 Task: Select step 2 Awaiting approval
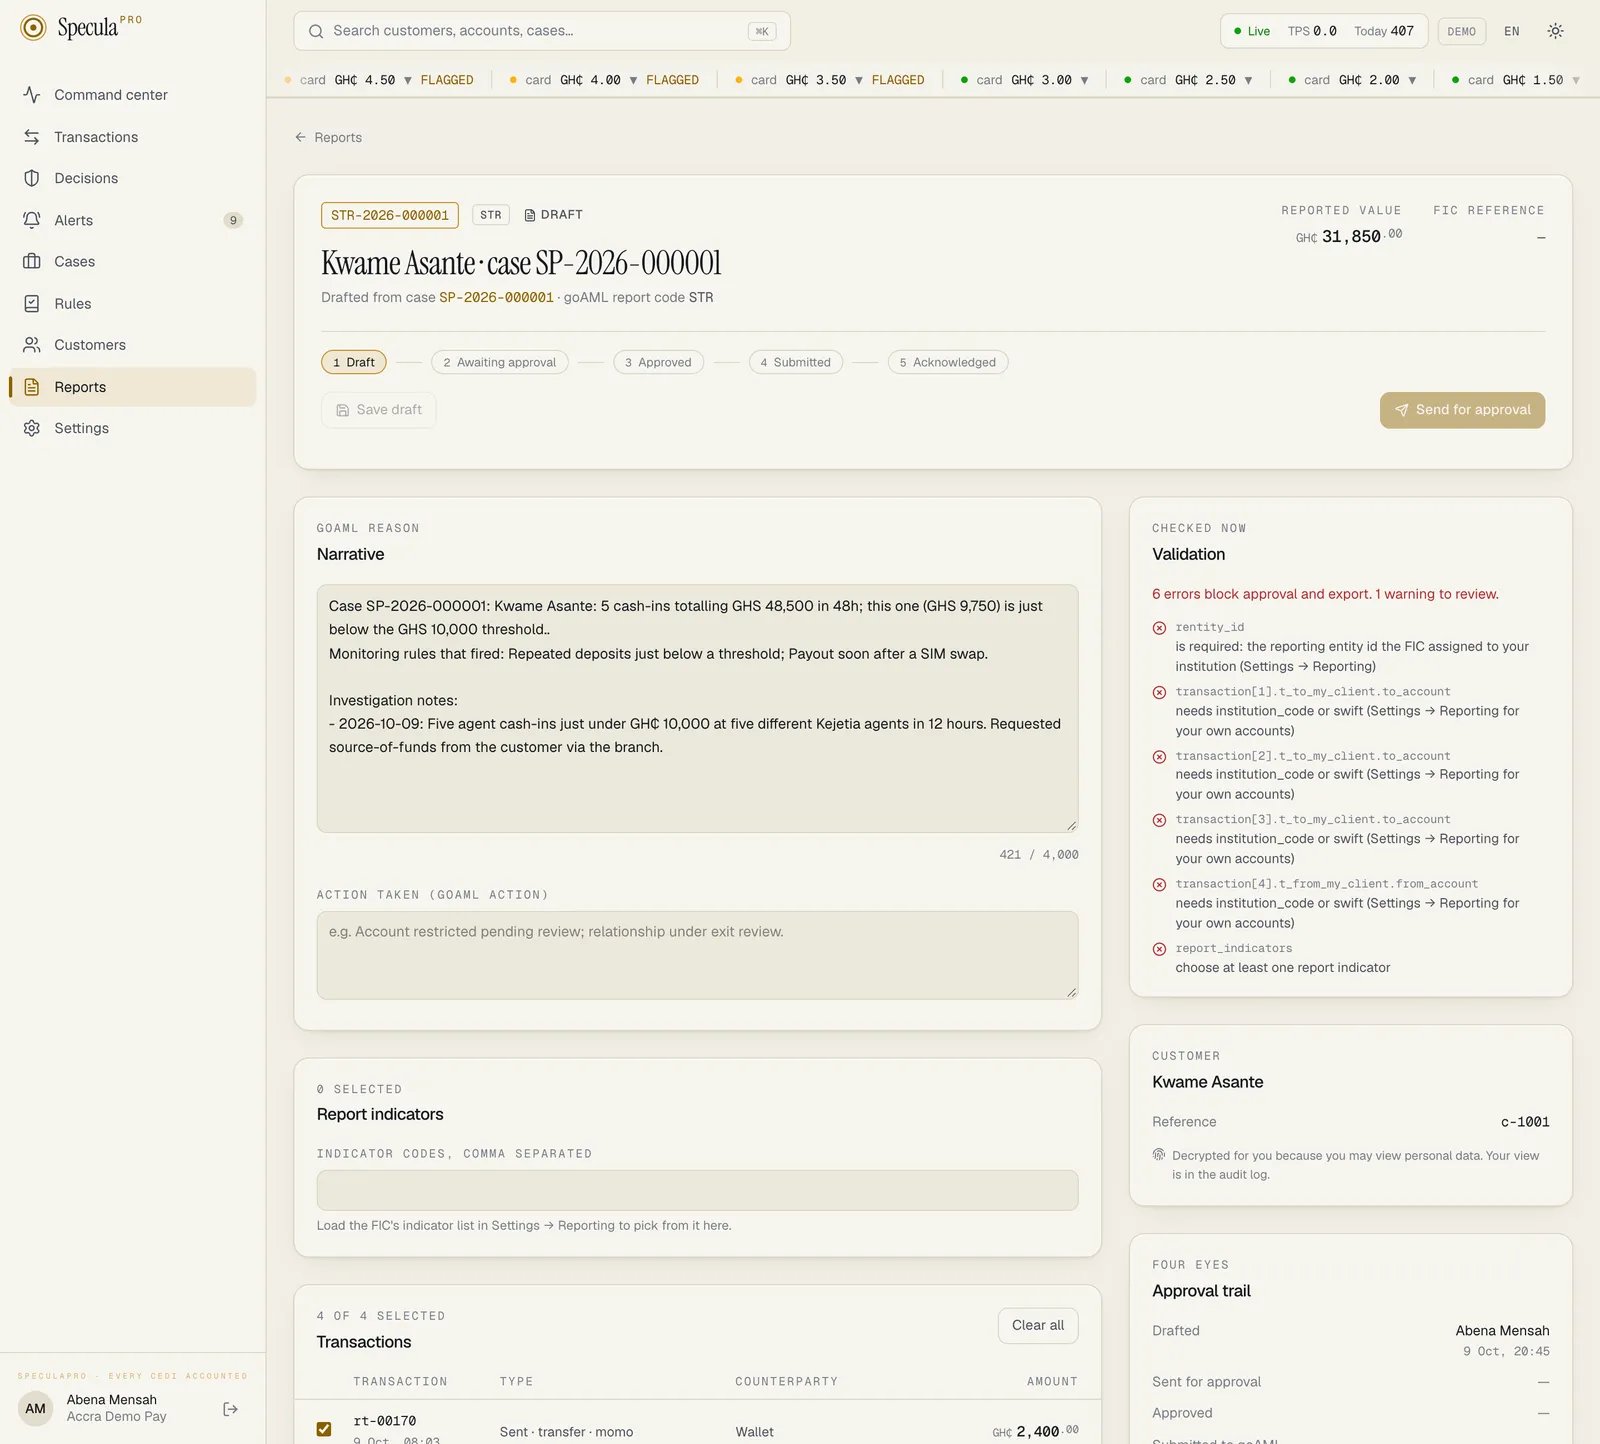click(x=500, y=362)
